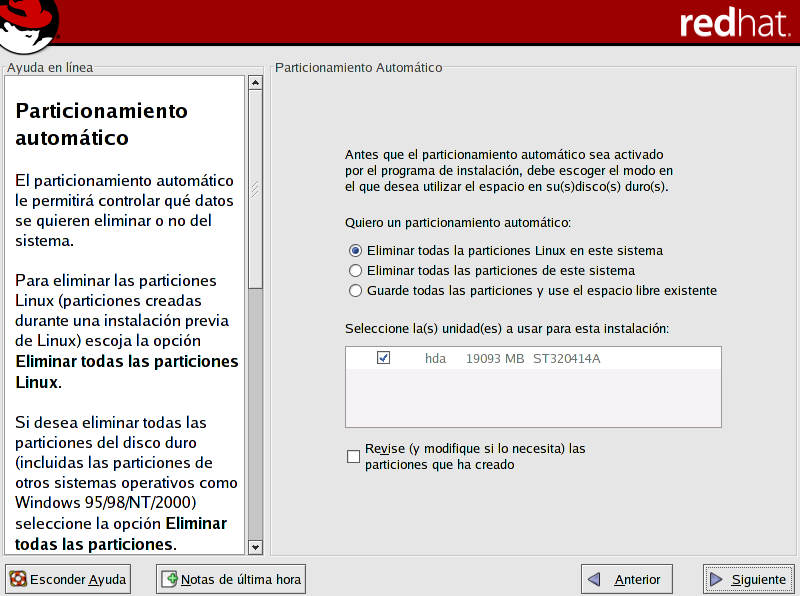Click the help panel scroll up arrow
800x596 pixels.
(x=255, y=83)
